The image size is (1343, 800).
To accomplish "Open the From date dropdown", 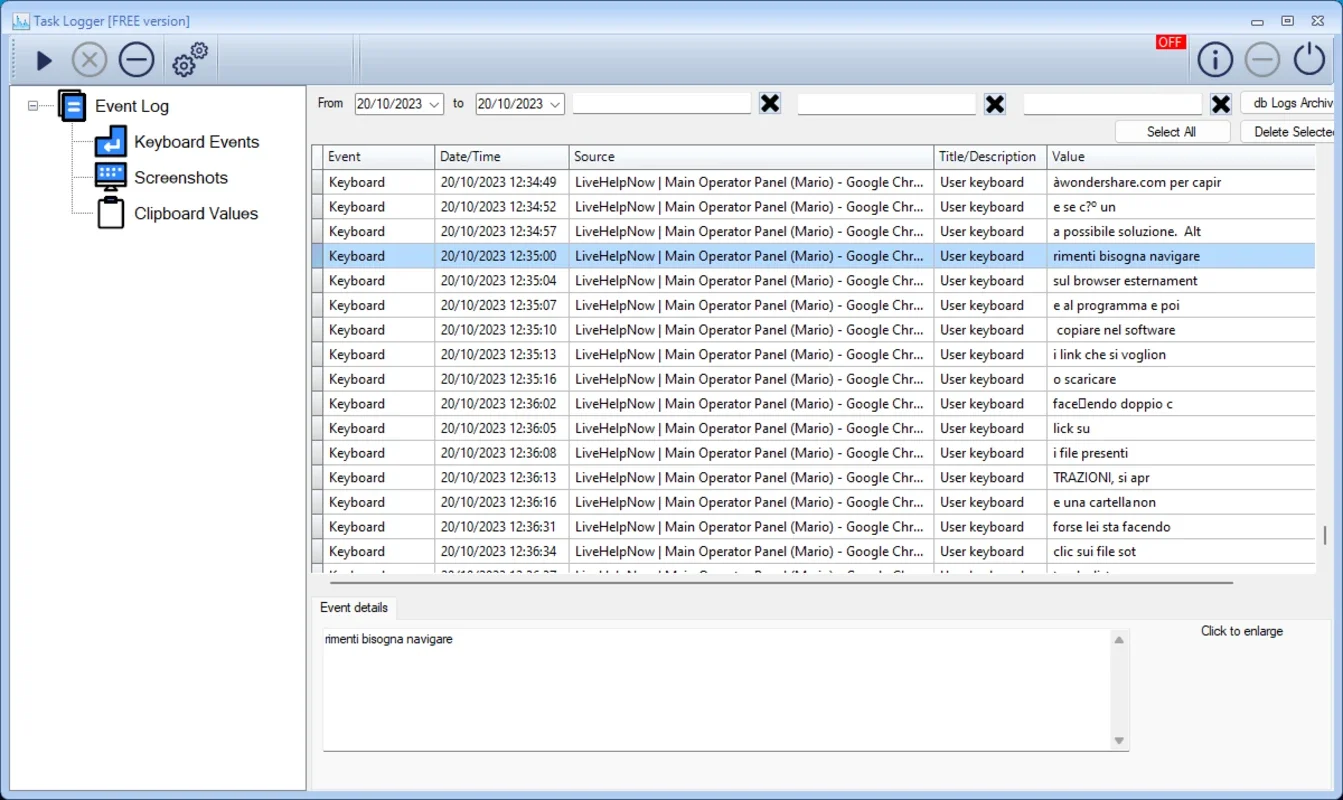I will (434, 104).
